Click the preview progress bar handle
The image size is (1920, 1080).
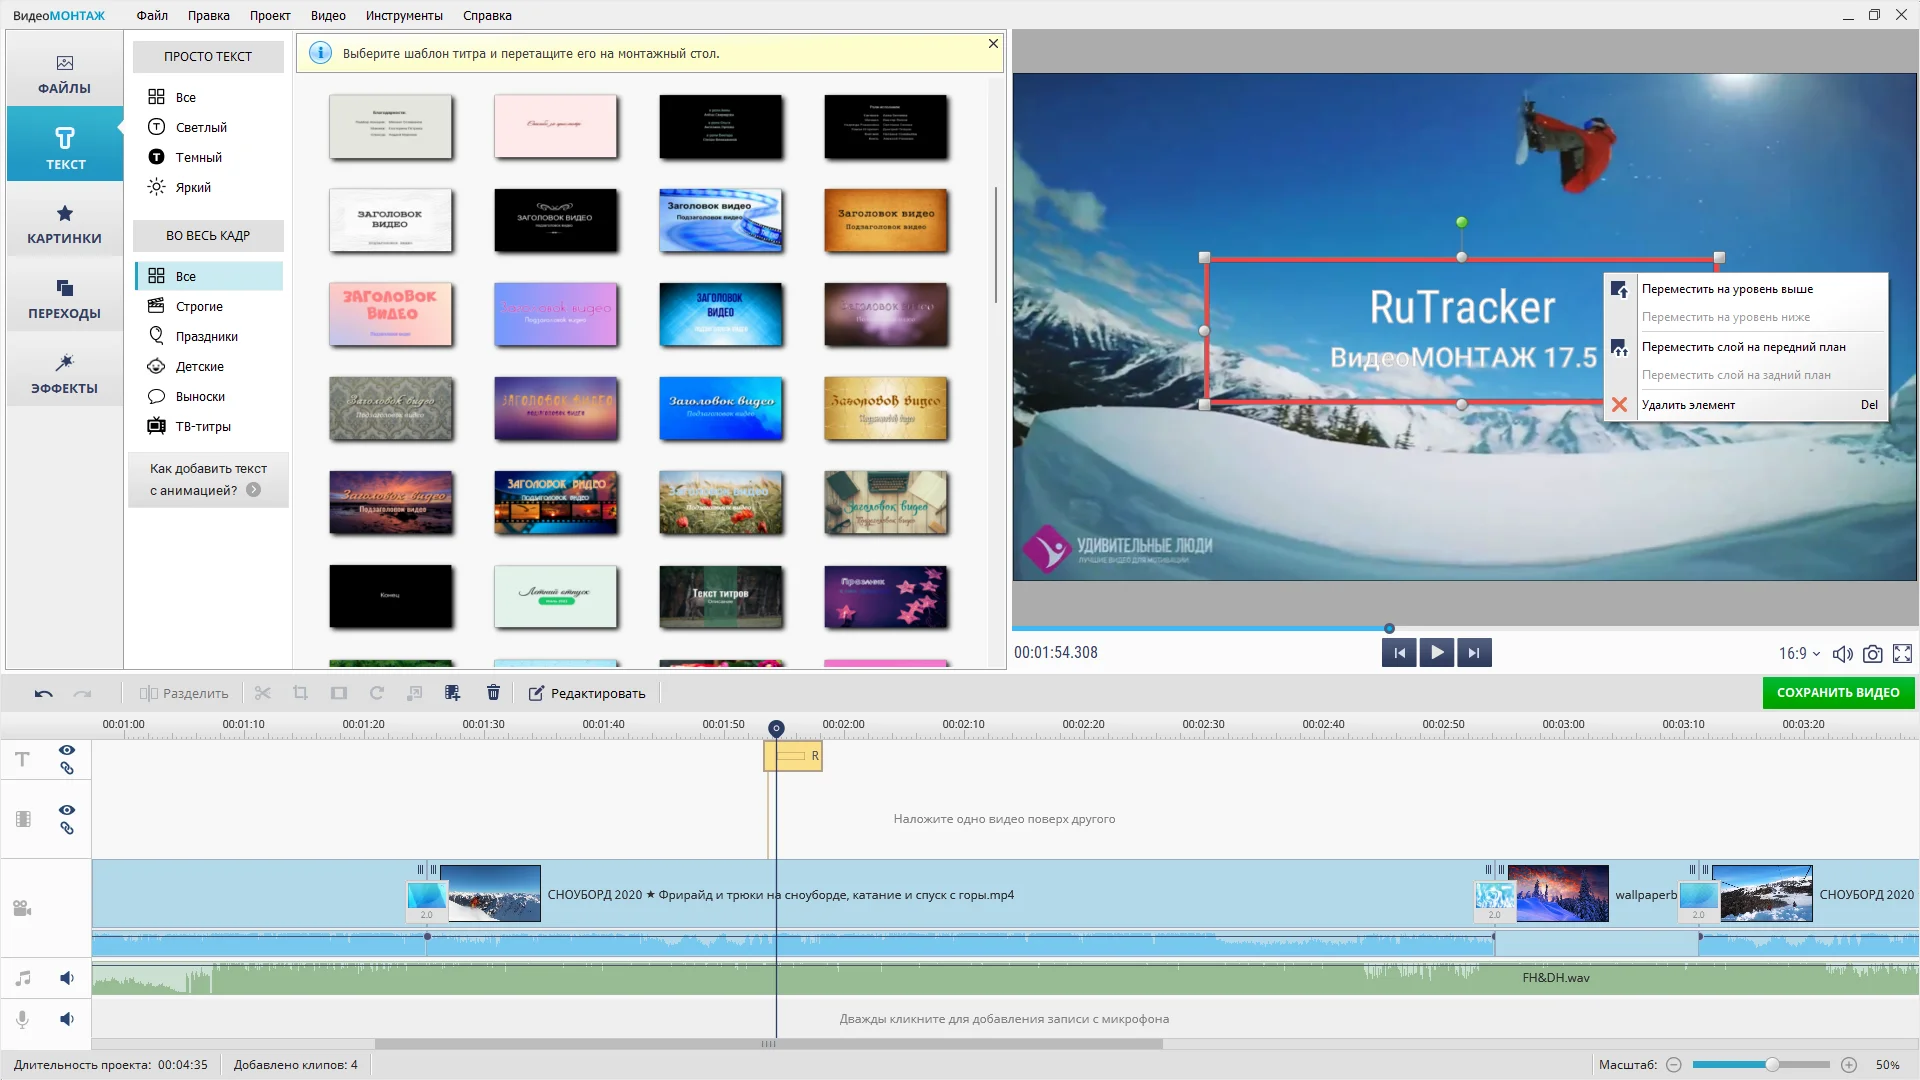point(1389,628)
